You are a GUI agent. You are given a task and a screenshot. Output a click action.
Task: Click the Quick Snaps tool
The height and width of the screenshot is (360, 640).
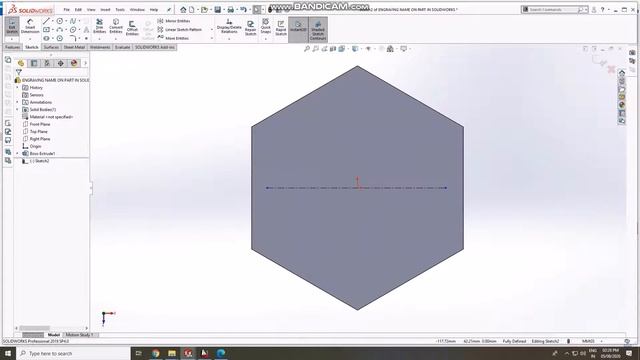click(266, 26)
